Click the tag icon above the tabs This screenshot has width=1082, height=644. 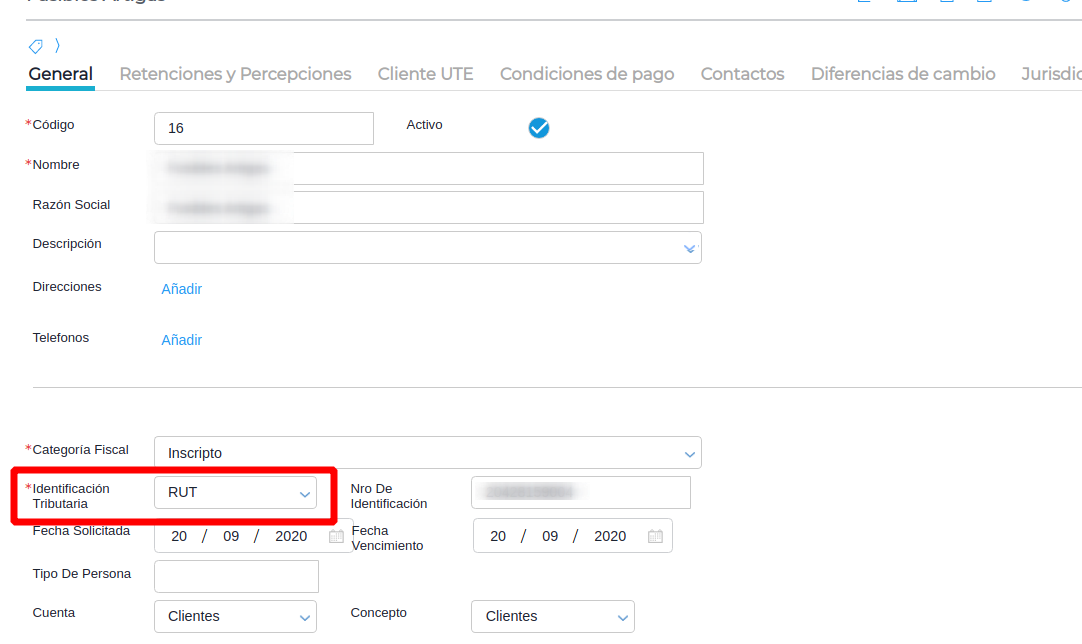point(36,46)
